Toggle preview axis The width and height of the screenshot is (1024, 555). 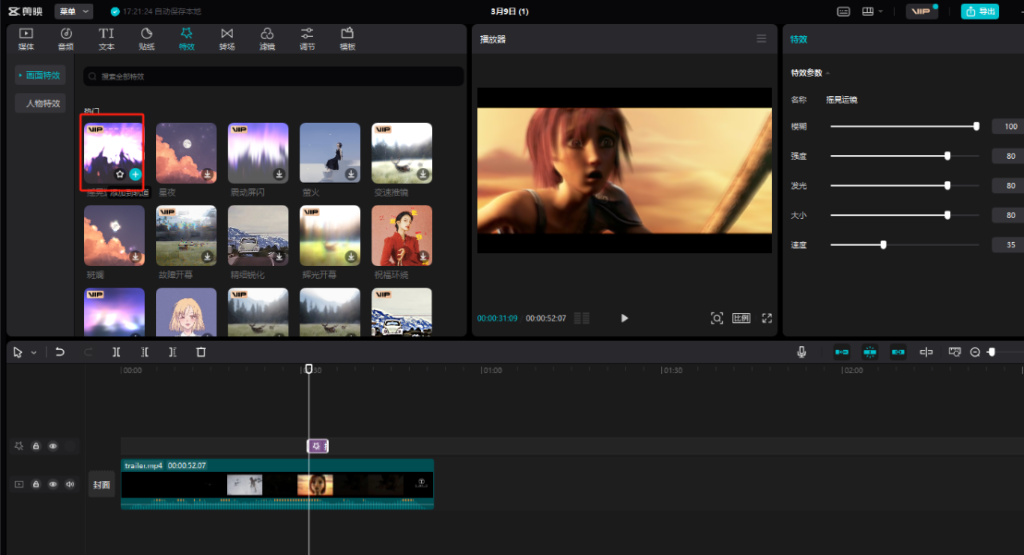pos(926,352)
